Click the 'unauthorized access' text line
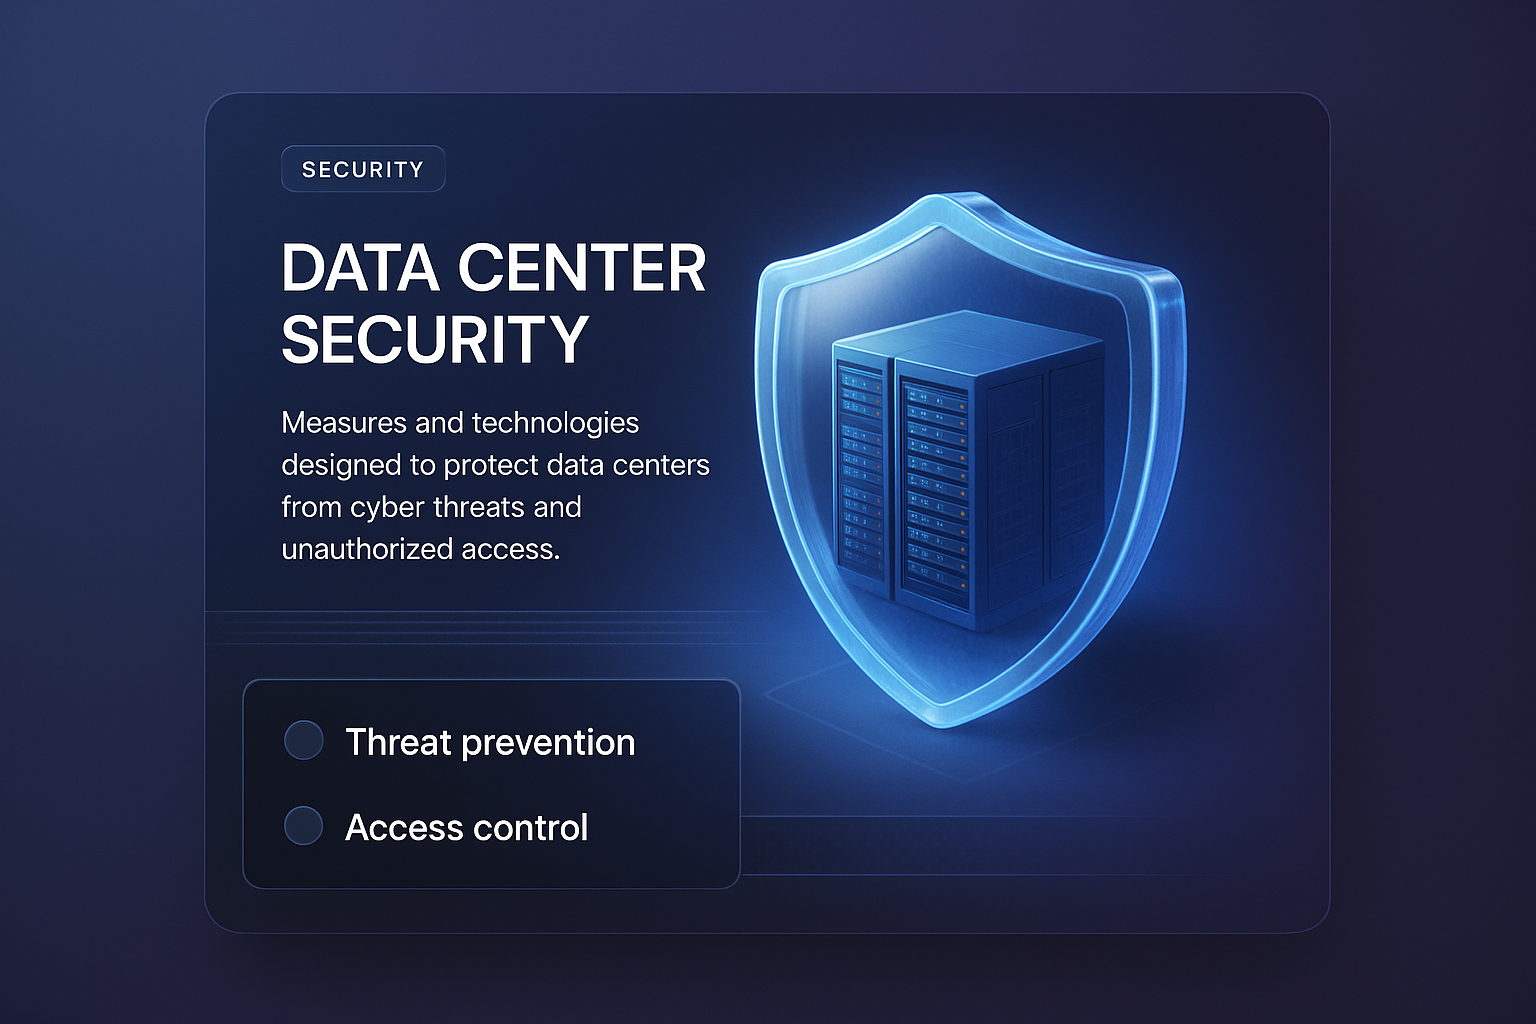The width and height of the screenshot is (1536, 1024). pyautogui.click(x=420, y=549)
